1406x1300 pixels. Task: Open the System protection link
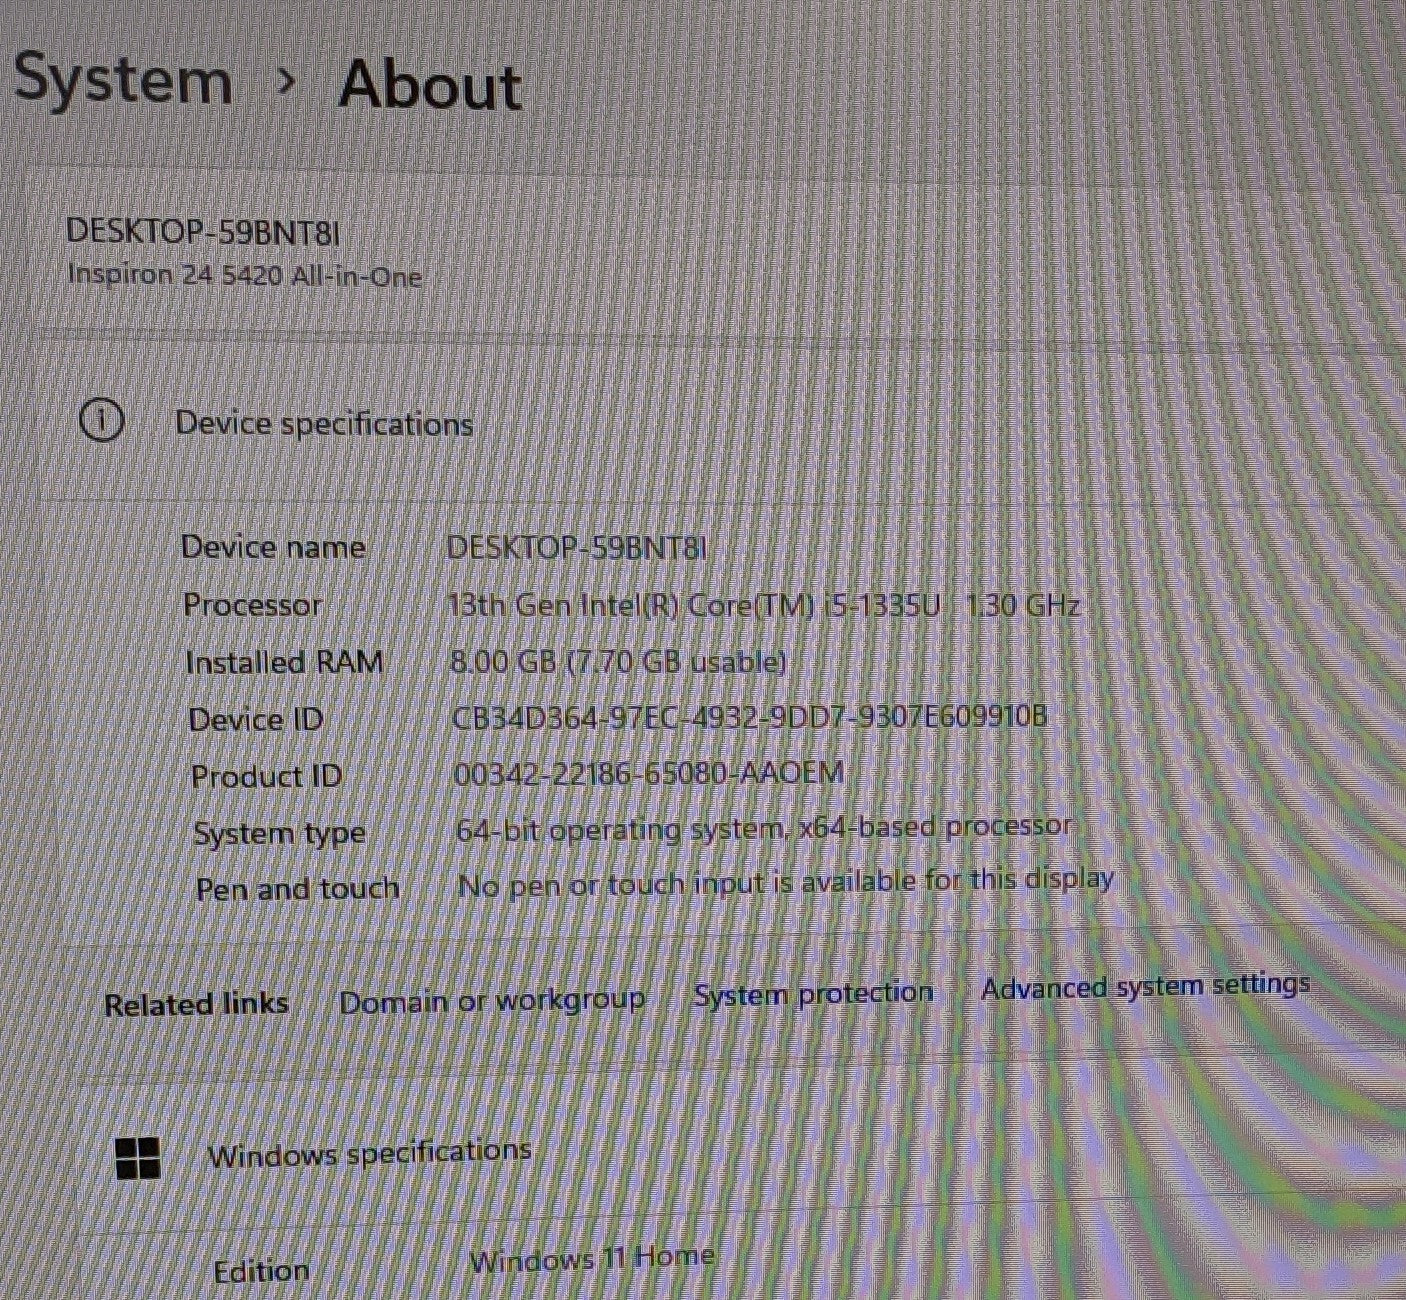pos(814,993)
